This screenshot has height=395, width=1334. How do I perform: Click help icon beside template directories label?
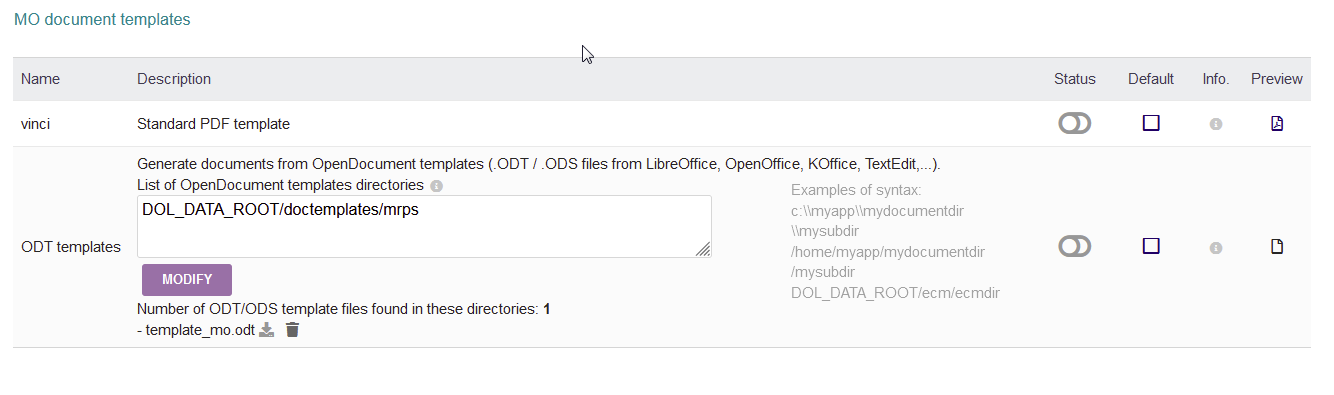pos(436,186)
